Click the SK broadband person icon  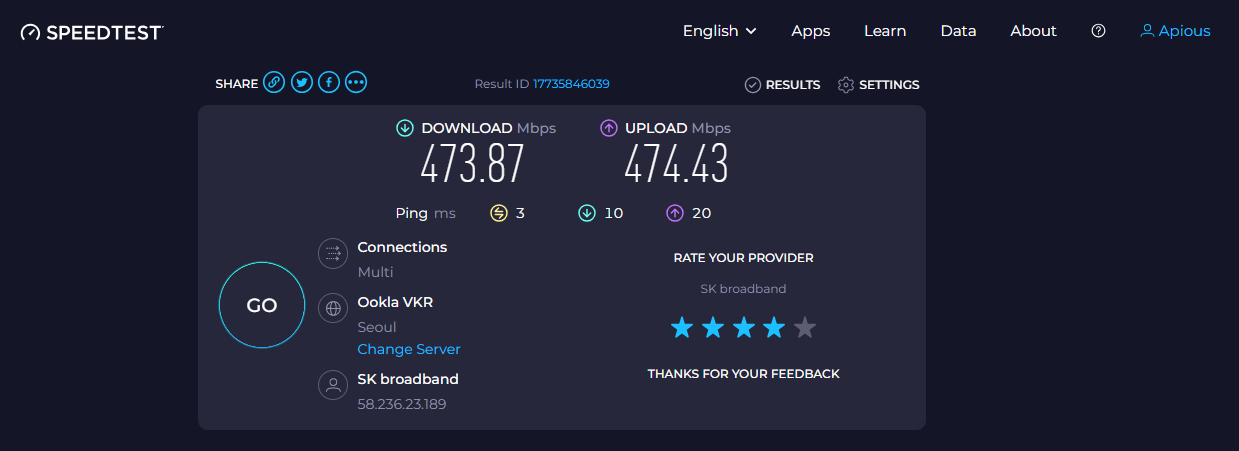click(x=332, y=385)
